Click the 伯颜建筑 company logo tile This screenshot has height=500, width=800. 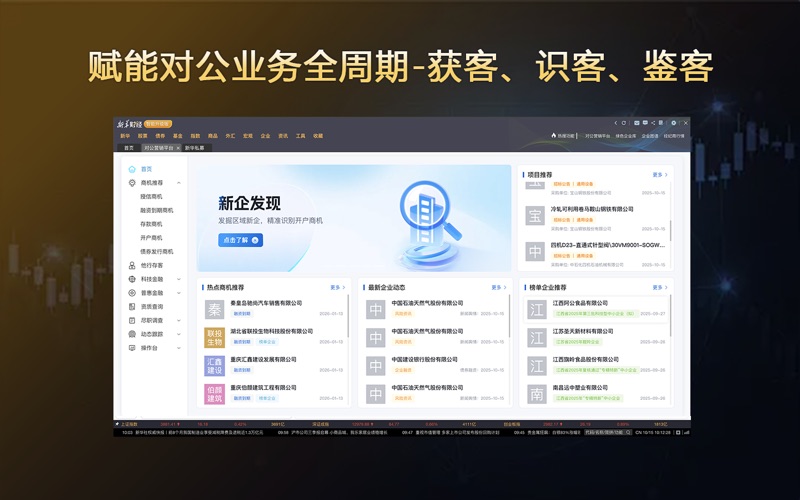point(214,394)
